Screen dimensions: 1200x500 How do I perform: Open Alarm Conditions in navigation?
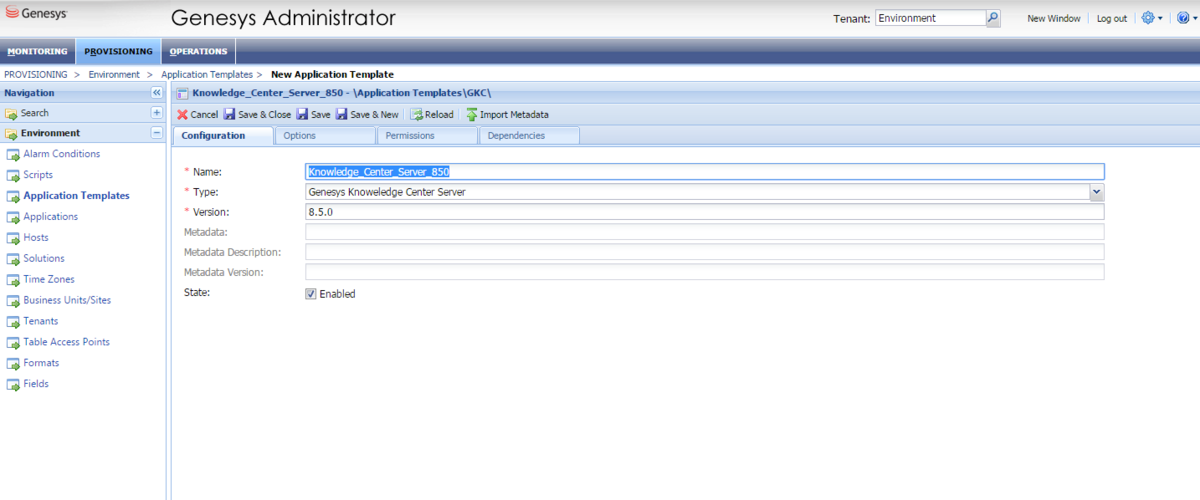click(62, 154)
